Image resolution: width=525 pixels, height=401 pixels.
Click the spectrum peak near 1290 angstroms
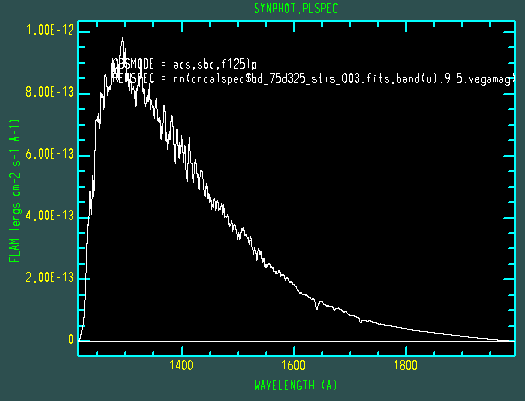tap(123, 39)
